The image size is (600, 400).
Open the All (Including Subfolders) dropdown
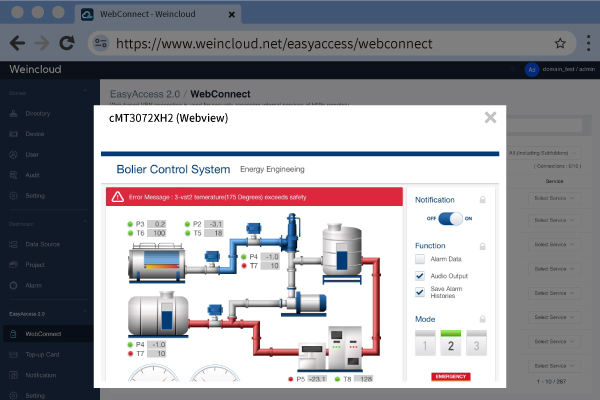[x=543, y=153]
